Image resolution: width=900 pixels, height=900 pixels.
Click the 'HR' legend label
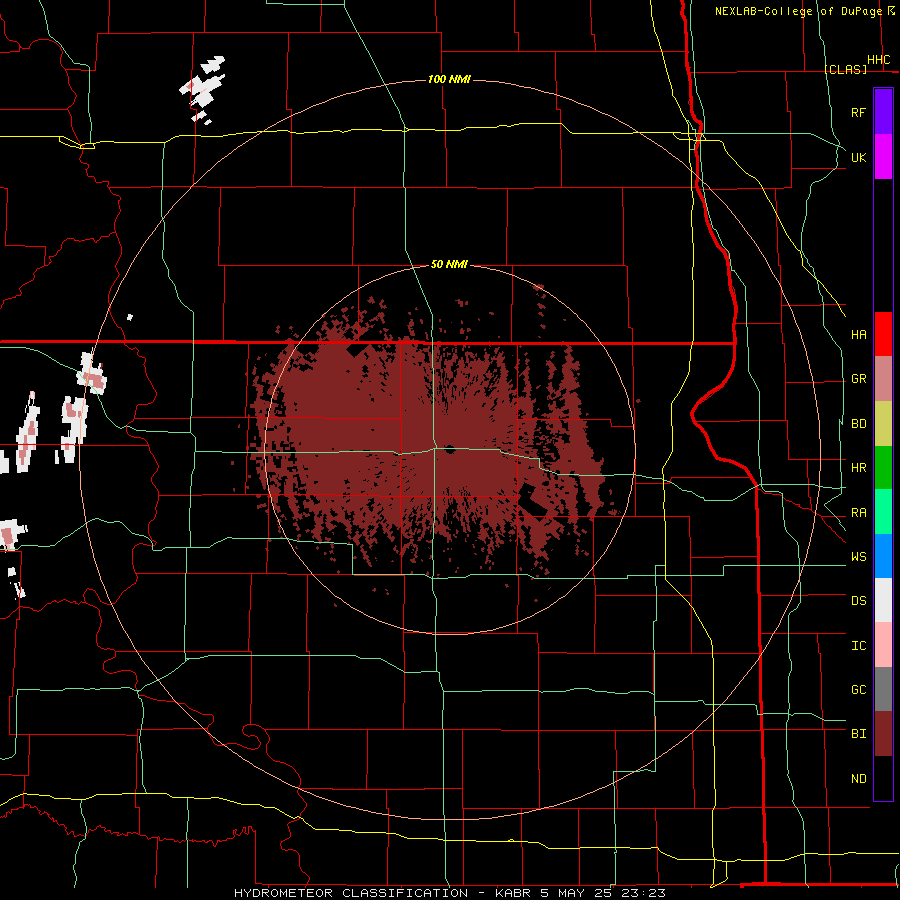(858, 468)
